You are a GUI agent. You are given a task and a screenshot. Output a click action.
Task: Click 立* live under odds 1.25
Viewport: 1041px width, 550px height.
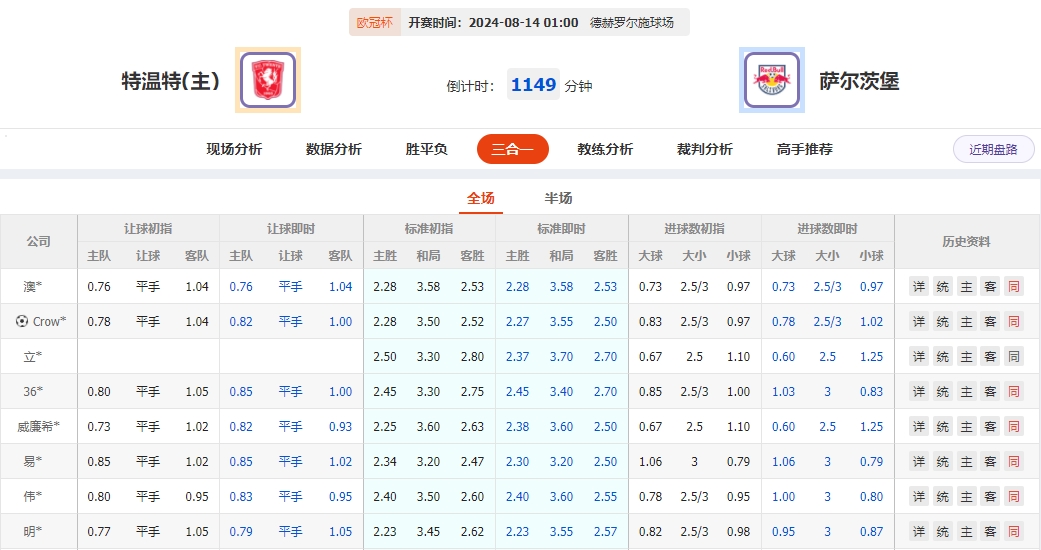click(x=871, y=357)
